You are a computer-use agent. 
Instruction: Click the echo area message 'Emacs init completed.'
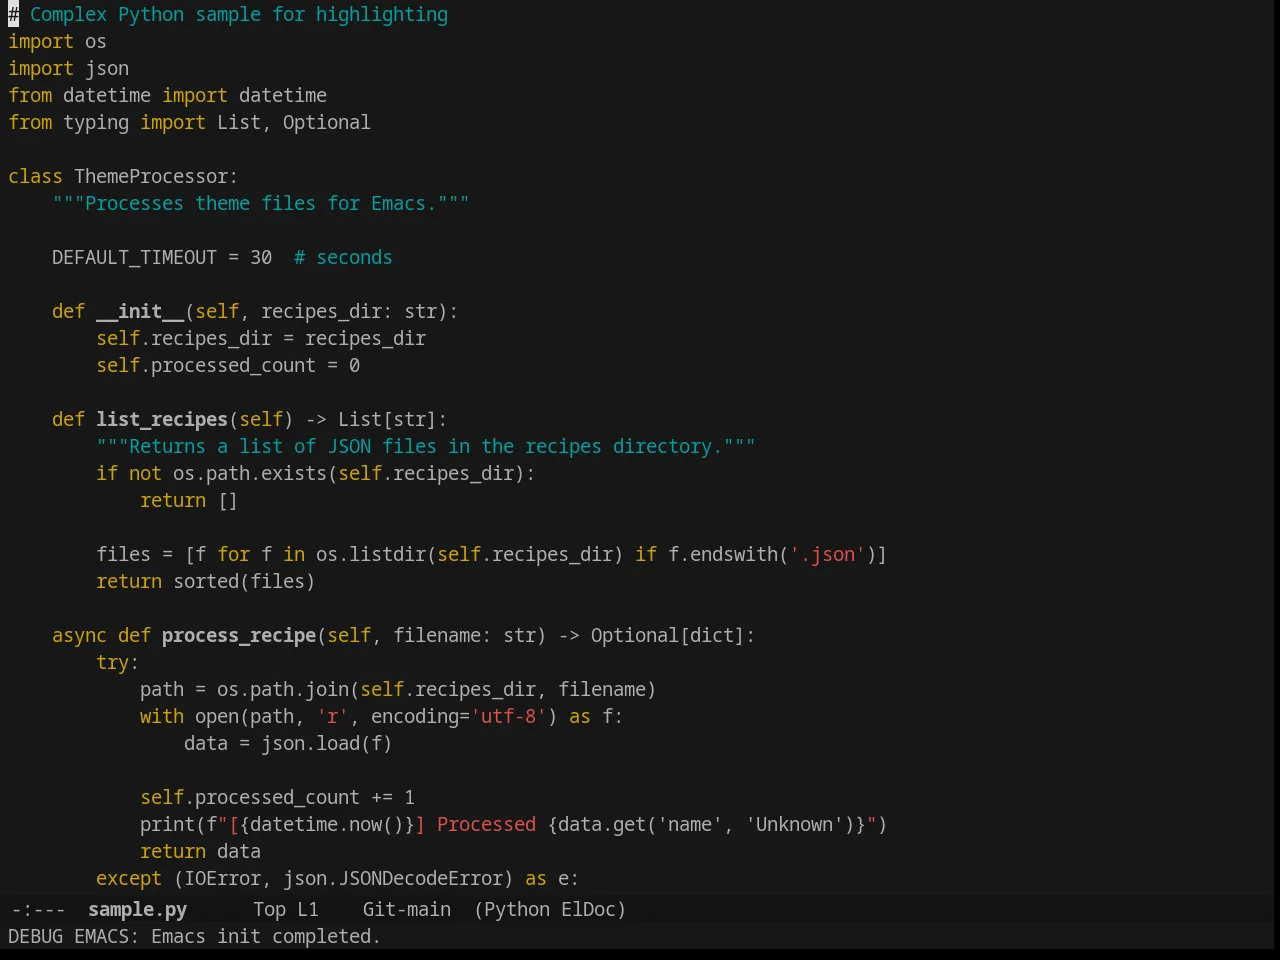(x=266, y=936)
